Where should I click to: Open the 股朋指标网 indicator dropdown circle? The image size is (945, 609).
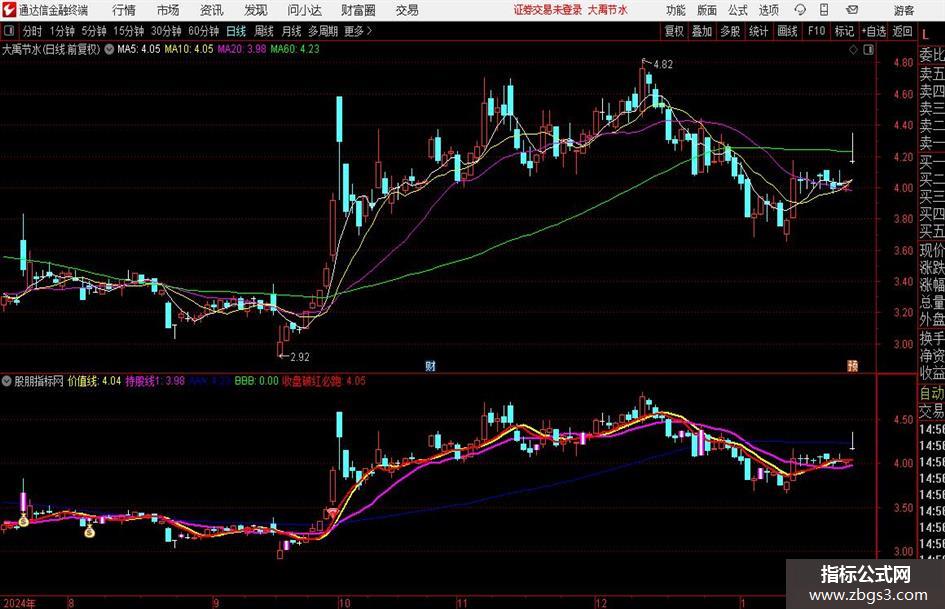pyautogui.click(x=7, y=381)
